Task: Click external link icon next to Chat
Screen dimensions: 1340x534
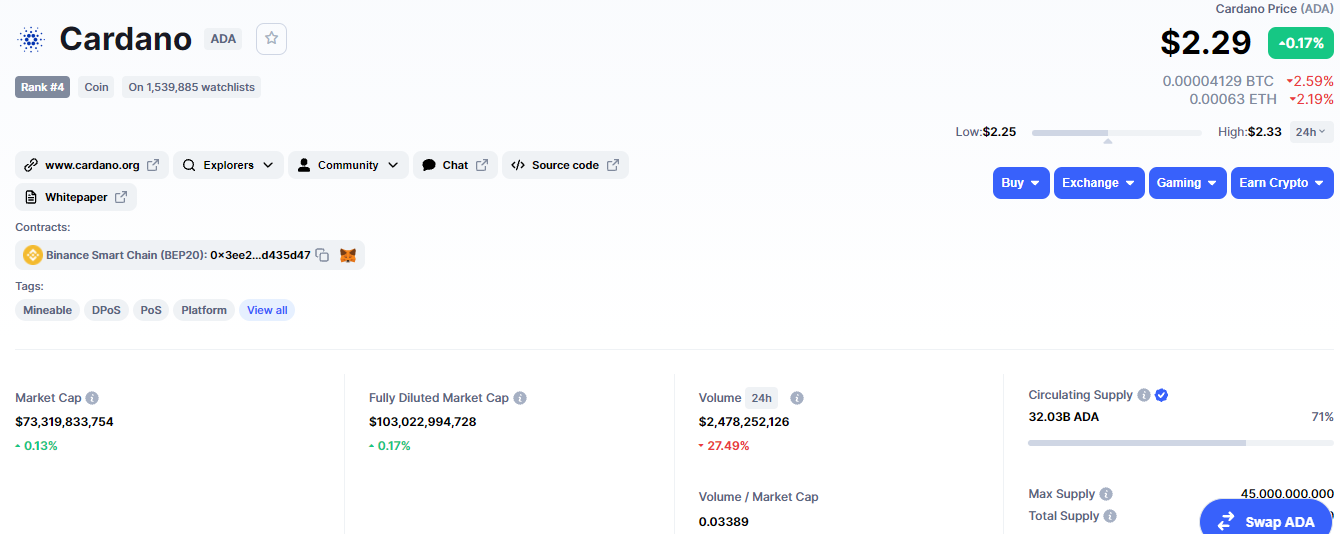Action: tap(482, 165)
